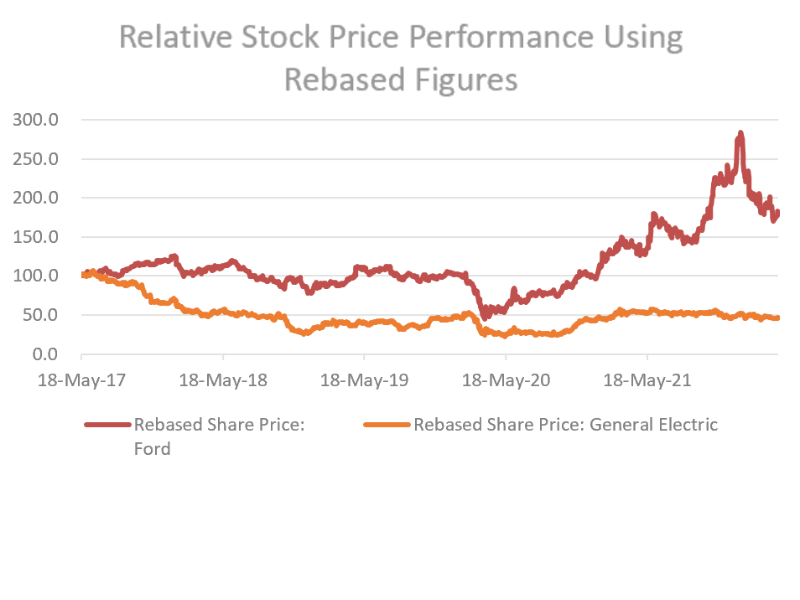800x600 pixels.
Task: Click the 150.0 y-axis label
Action: pyautogui.click(x=36, y=236)
